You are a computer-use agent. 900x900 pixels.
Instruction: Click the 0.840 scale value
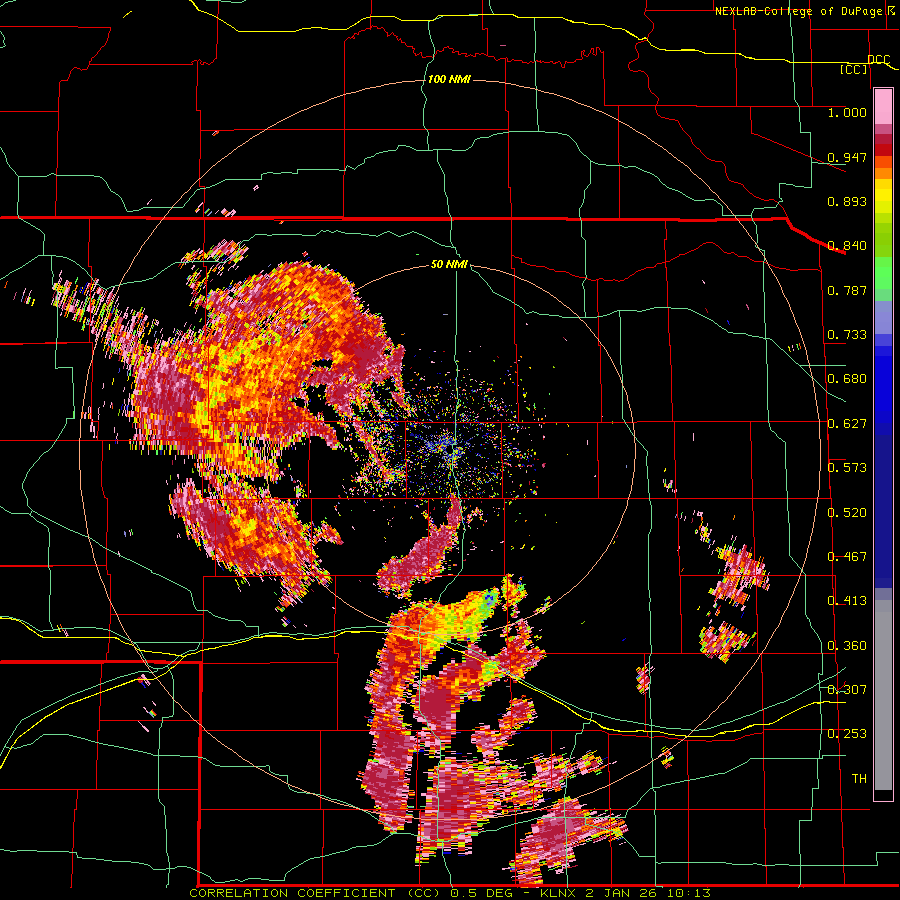click(x=847, y=246)
